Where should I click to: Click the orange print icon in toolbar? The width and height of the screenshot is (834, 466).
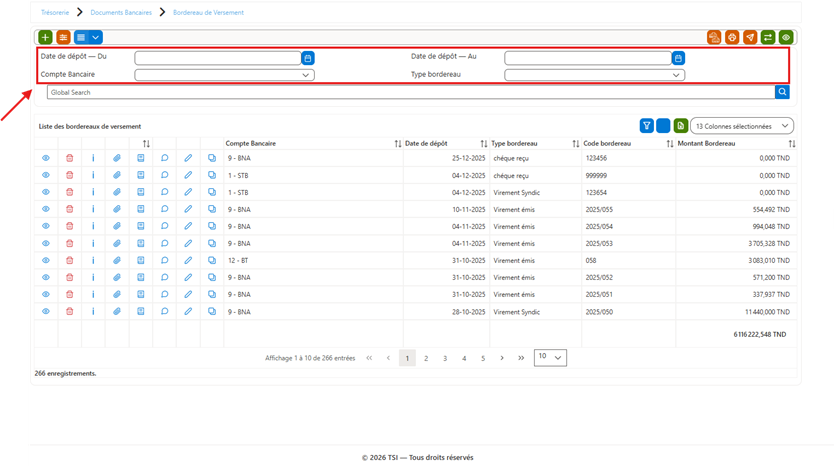[x=732, y=37]
